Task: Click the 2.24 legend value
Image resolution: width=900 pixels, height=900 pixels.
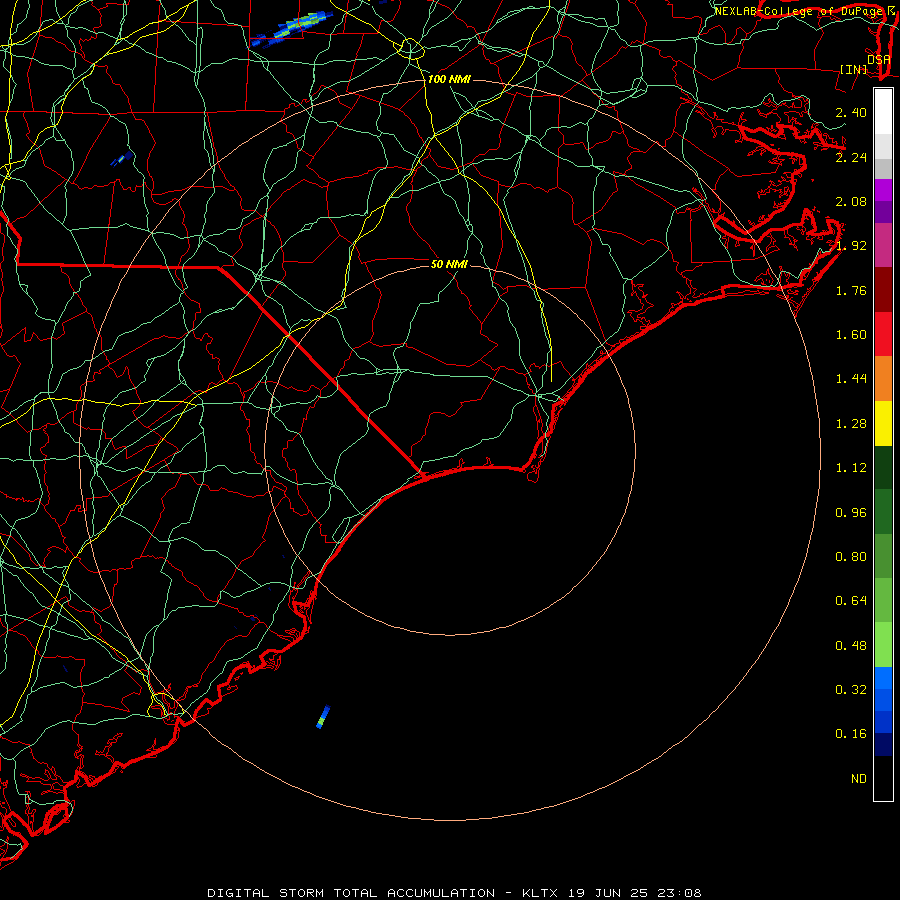Action: 851,157
